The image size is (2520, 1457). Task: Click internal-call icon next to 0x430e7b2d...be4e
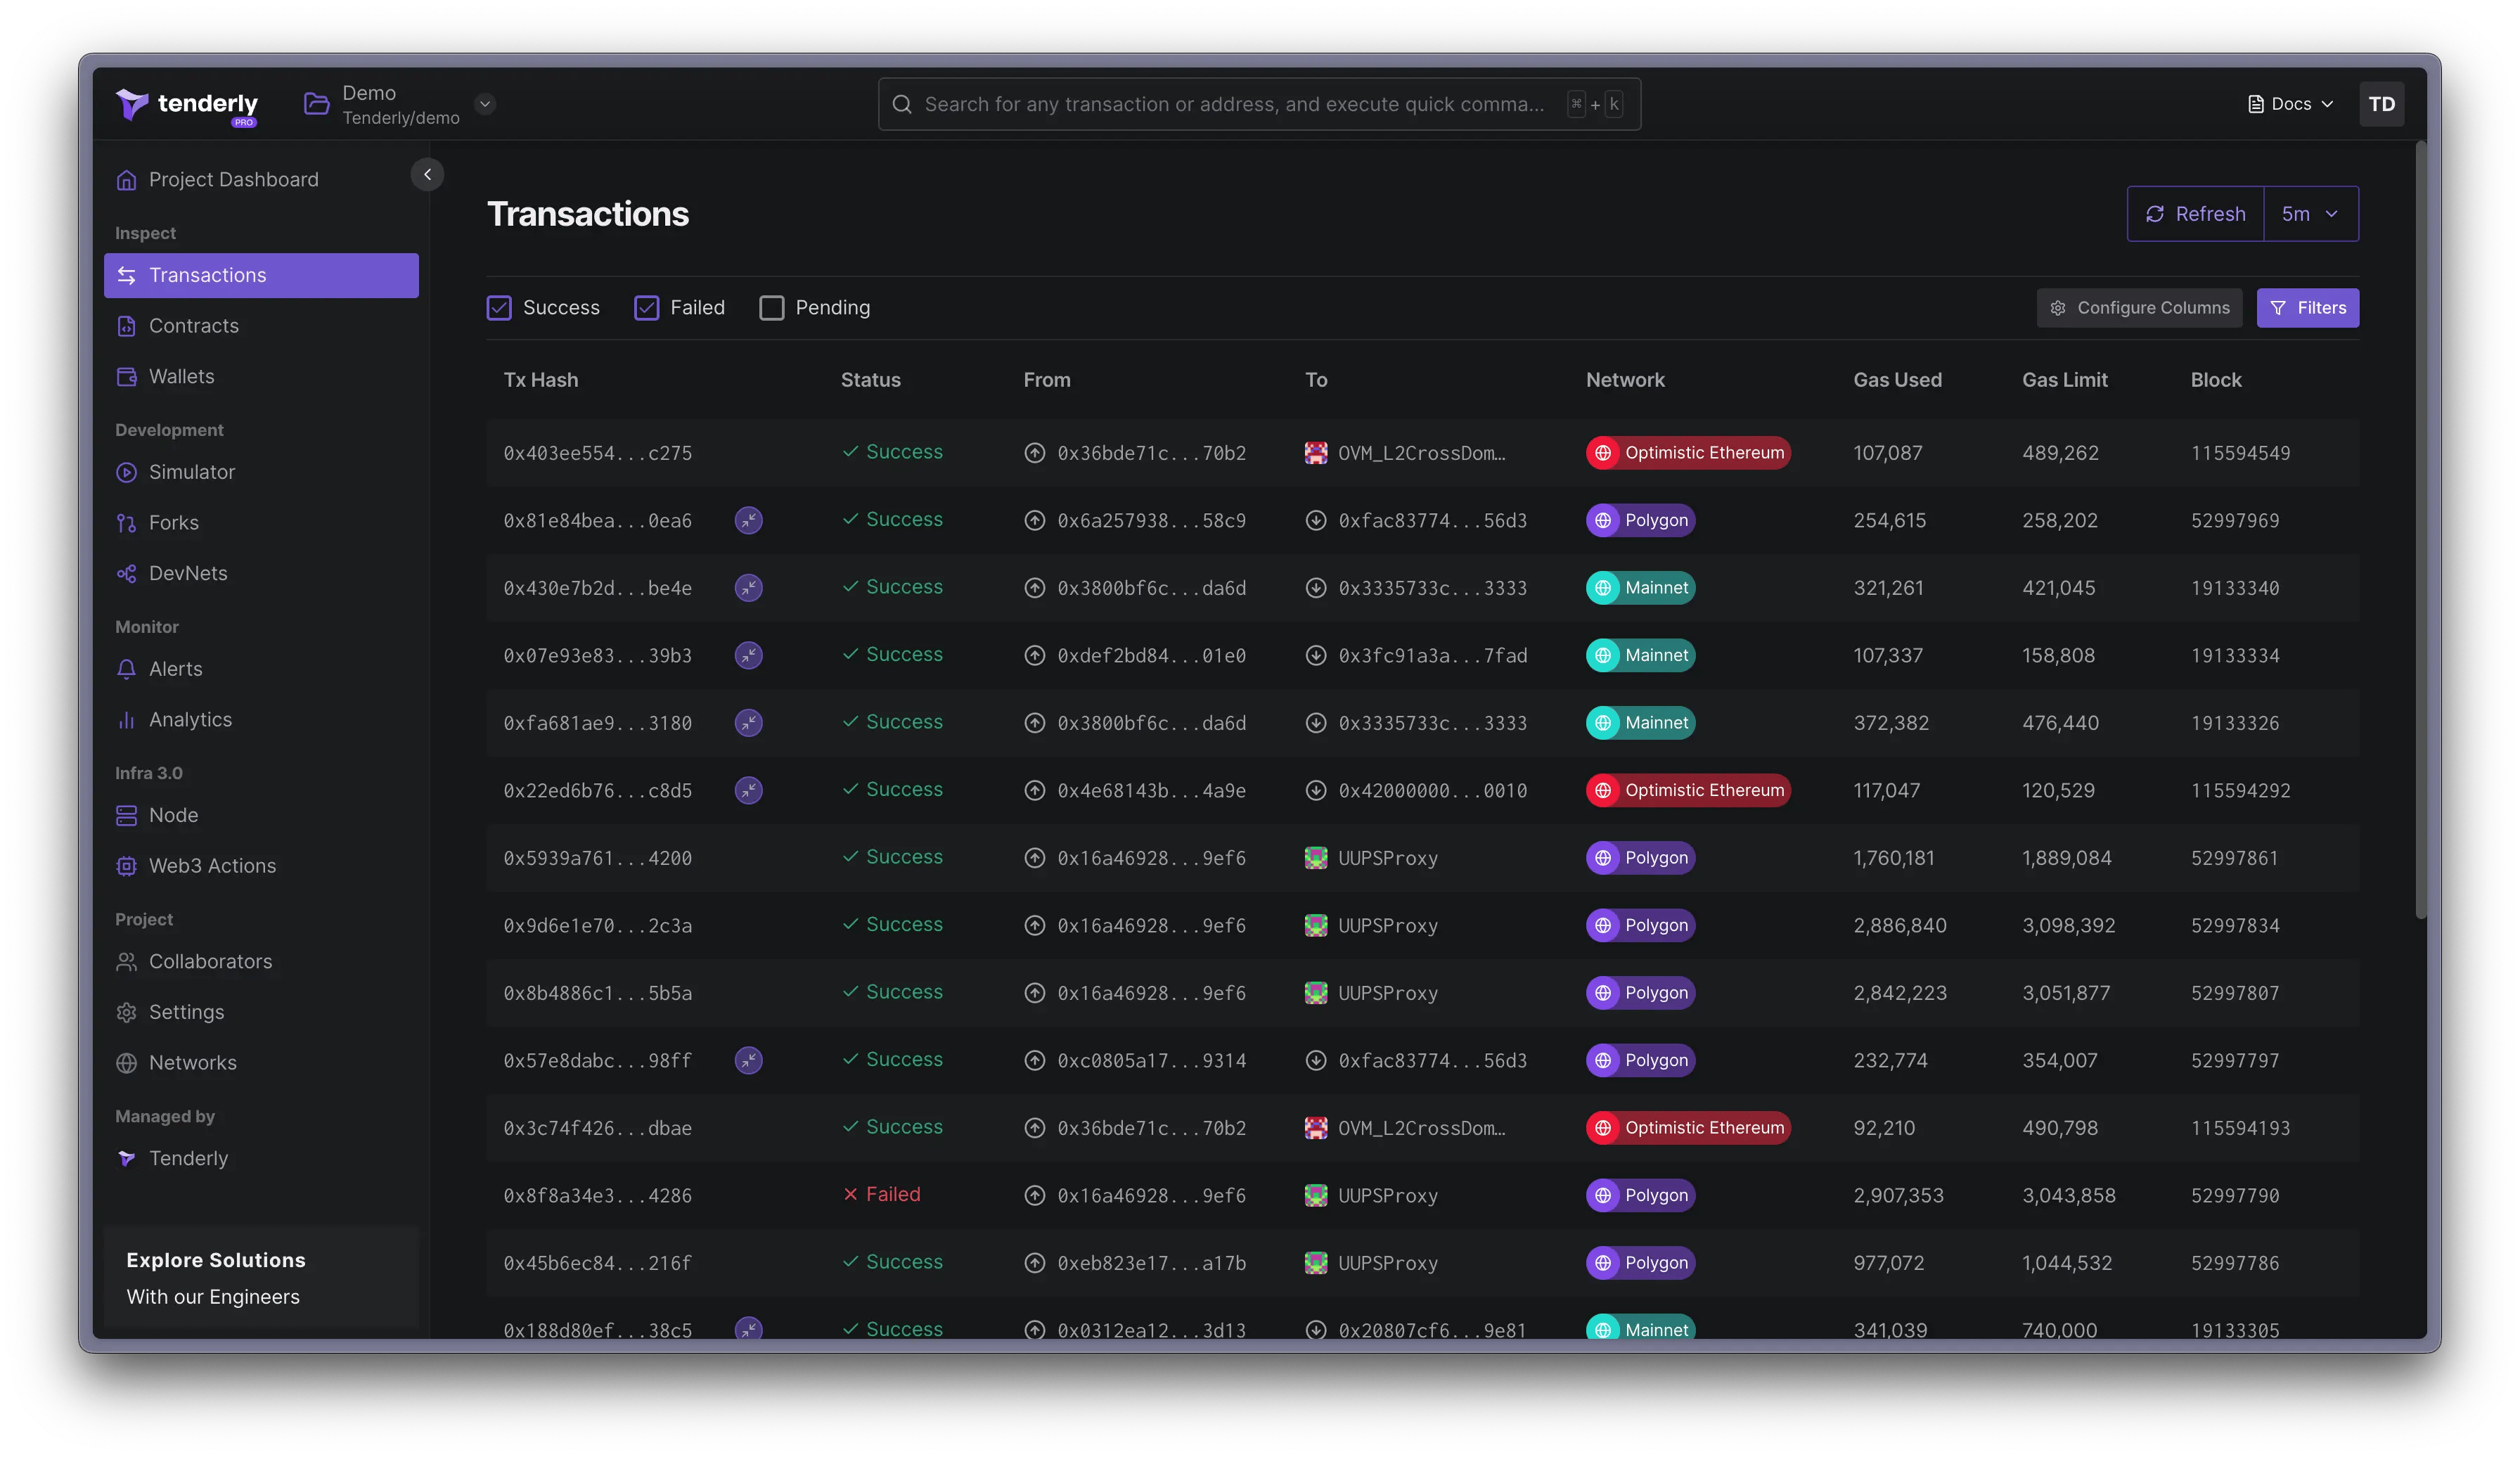[748, 588]
